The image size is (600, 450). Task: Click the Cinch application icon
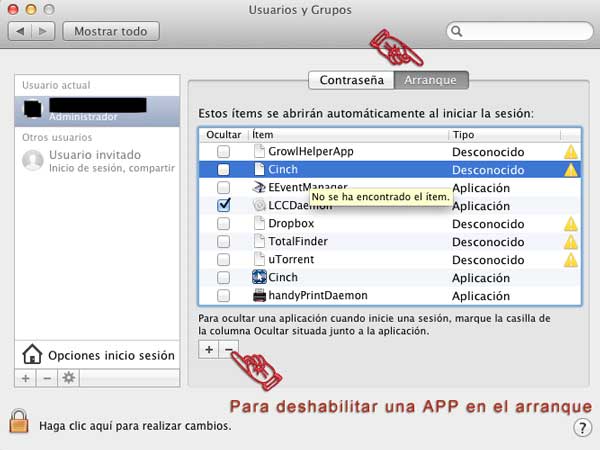(x=259, y=277)
